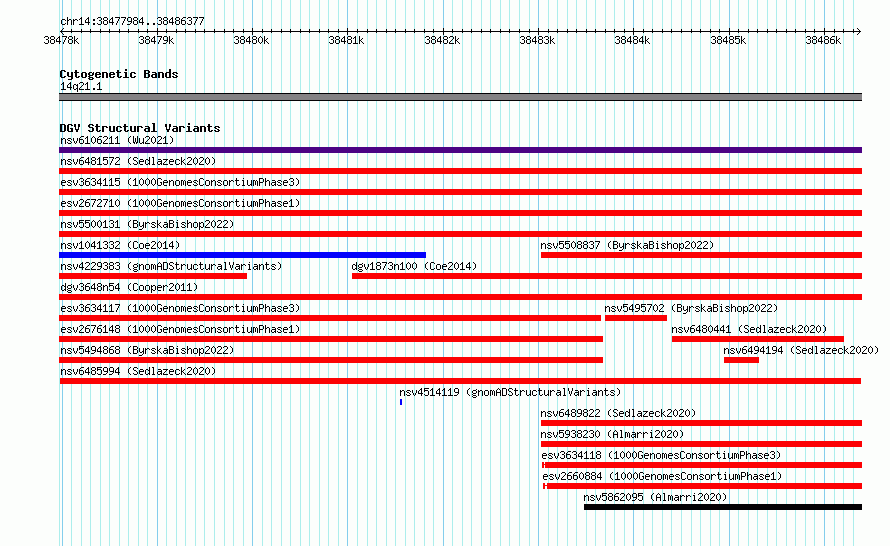
Task: Open esv2672710 (1000GenomesConsortiumPhase1) variant
Action: pyautogui.click(x=180, y=203)
